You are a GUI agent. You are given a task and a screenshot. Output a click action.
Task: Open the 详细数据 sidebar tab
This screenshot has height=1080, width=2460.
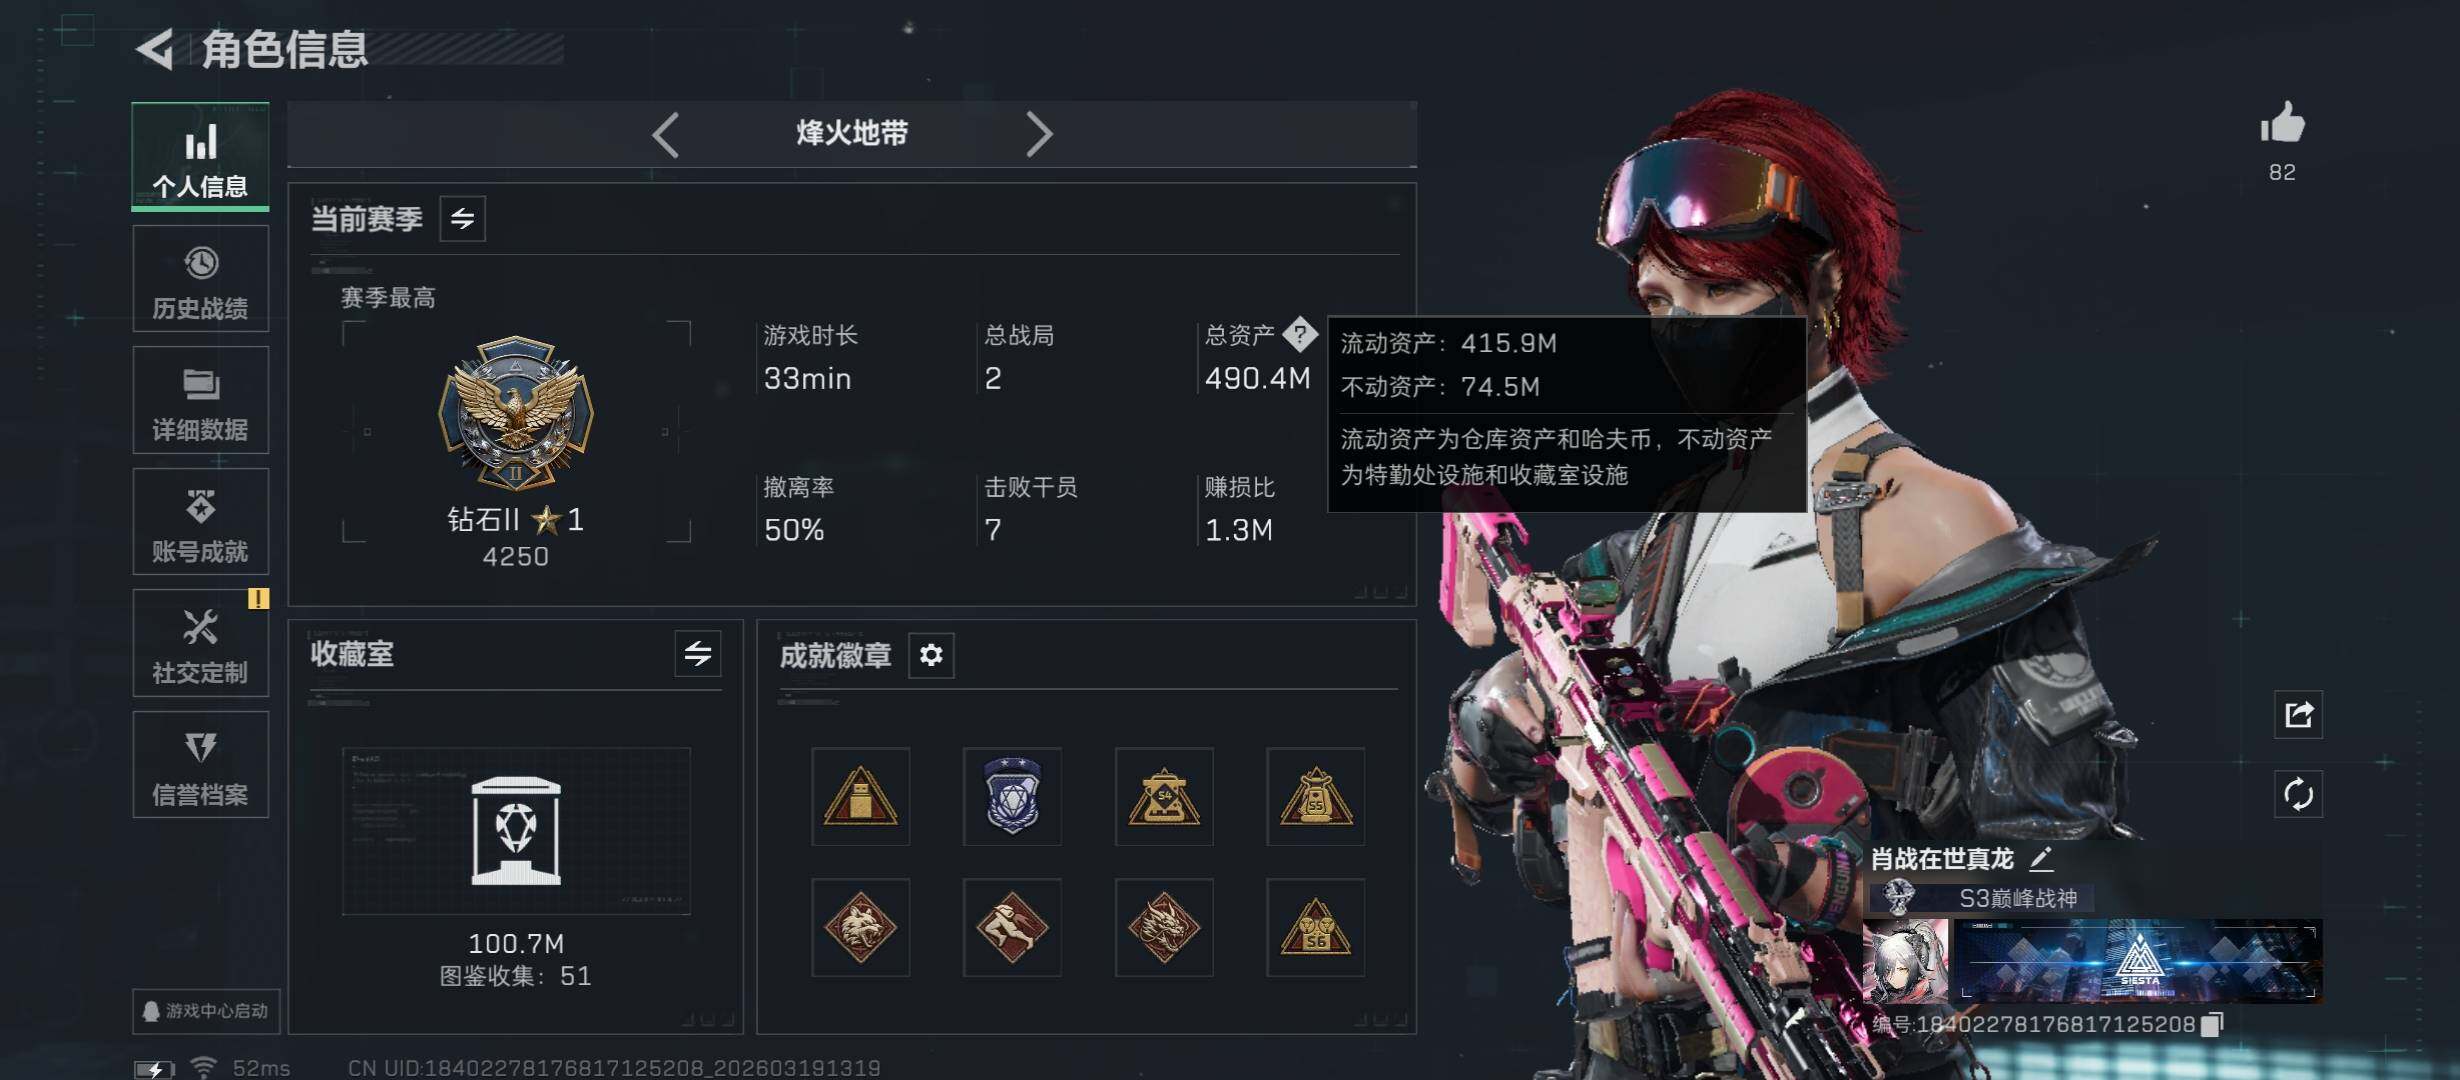(x=201, y=400)
